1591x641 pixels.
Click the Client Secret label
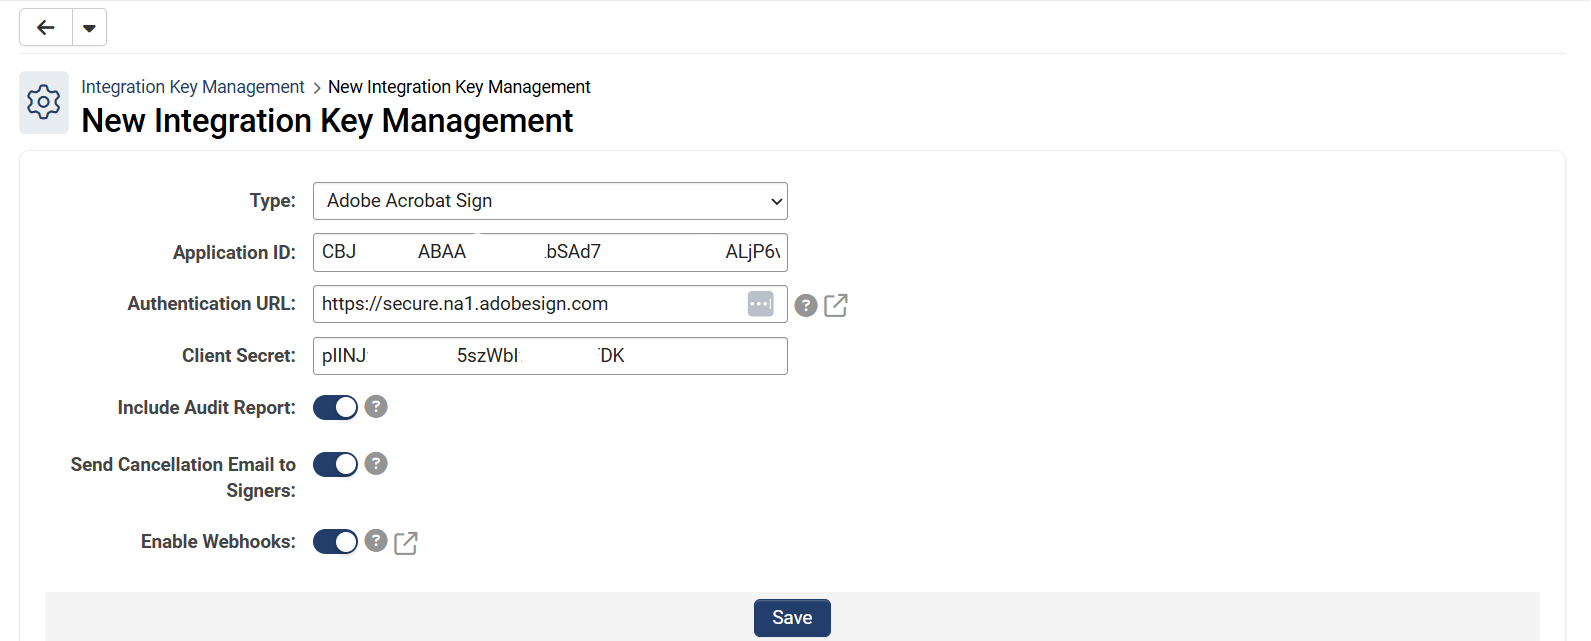pos(239,355)
